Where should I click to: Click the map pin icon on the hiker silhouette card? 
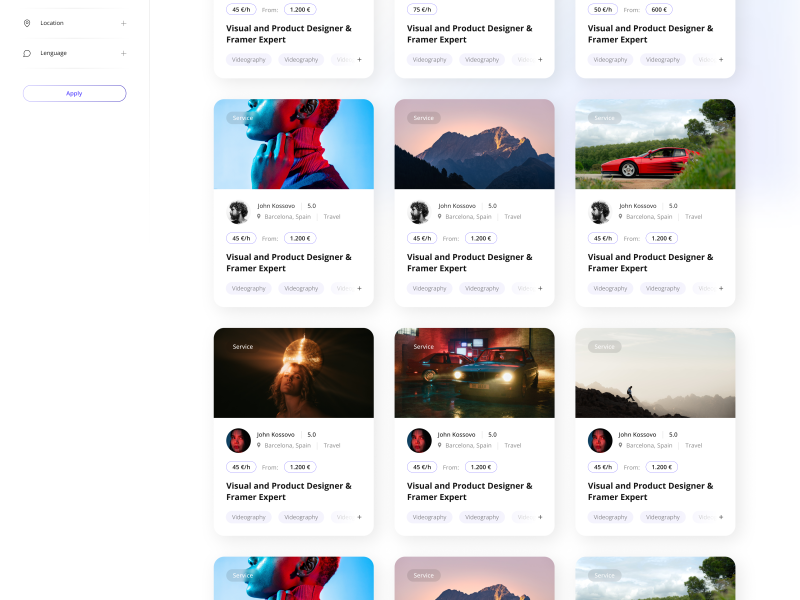point(620,445)
